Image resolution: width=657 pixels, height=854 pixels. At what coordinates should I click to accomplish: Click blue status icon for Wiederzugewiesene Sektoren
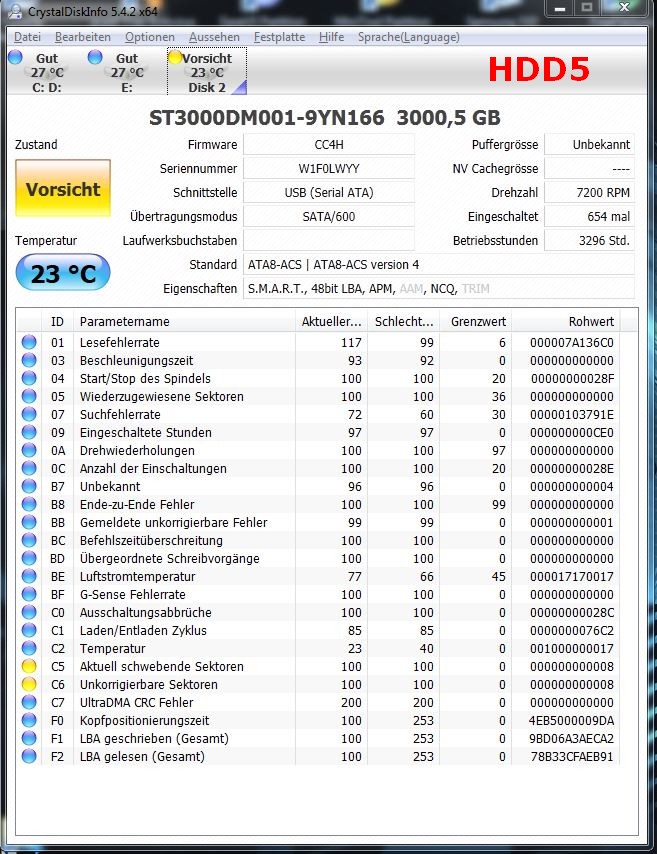click(29, 396)
